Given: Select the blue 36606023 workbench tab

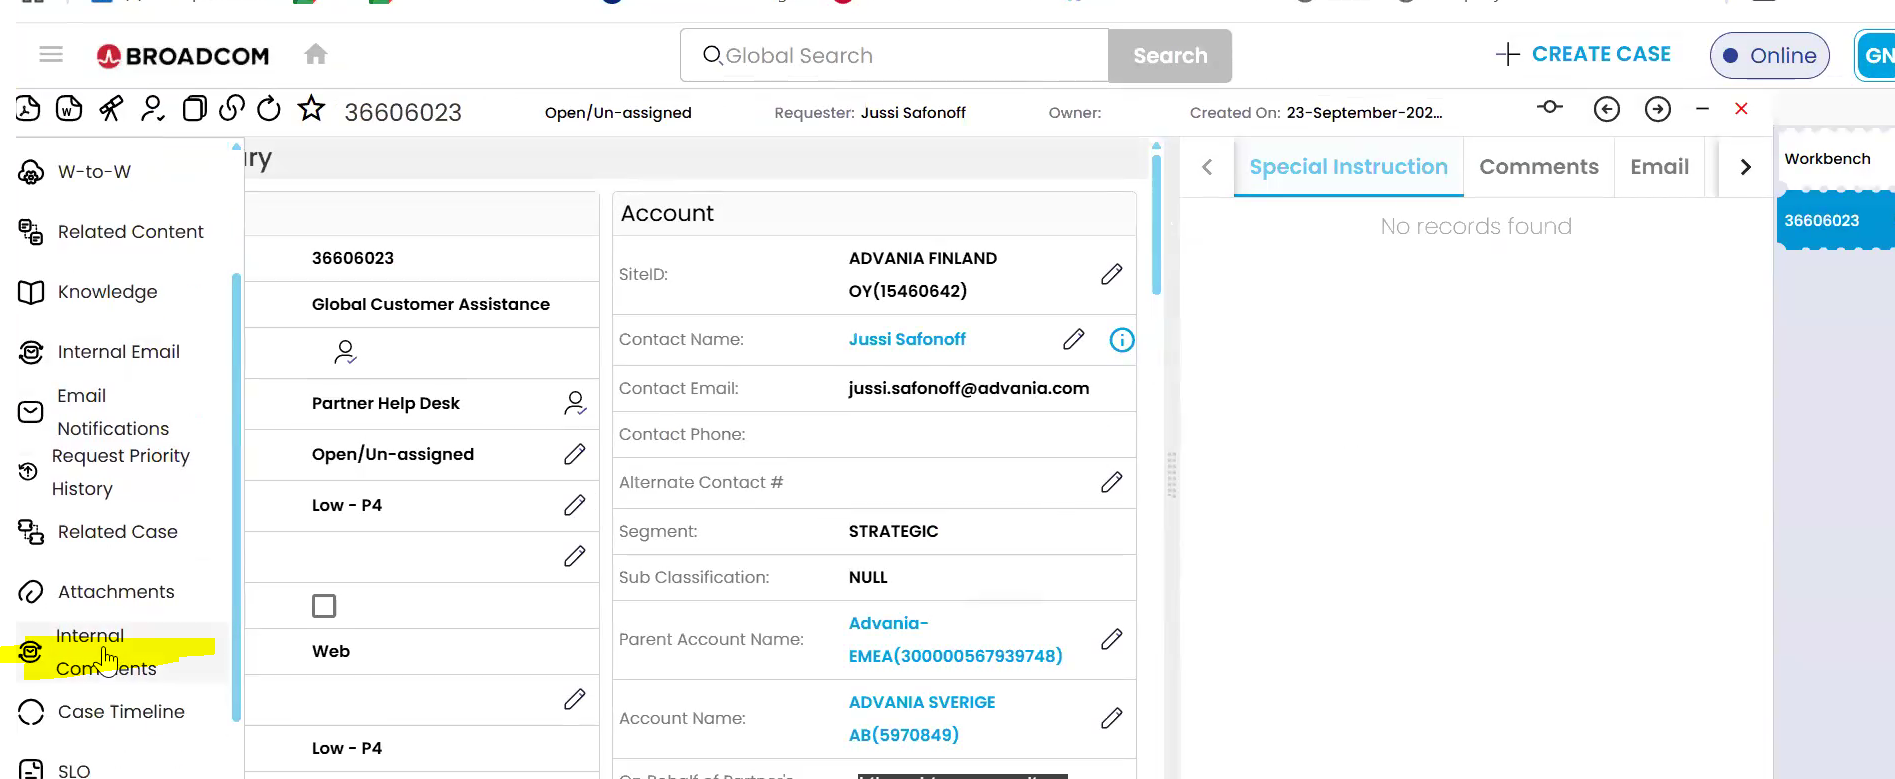Looking at the screenshot, I should pyautogui.click(x=1835, y=220).
